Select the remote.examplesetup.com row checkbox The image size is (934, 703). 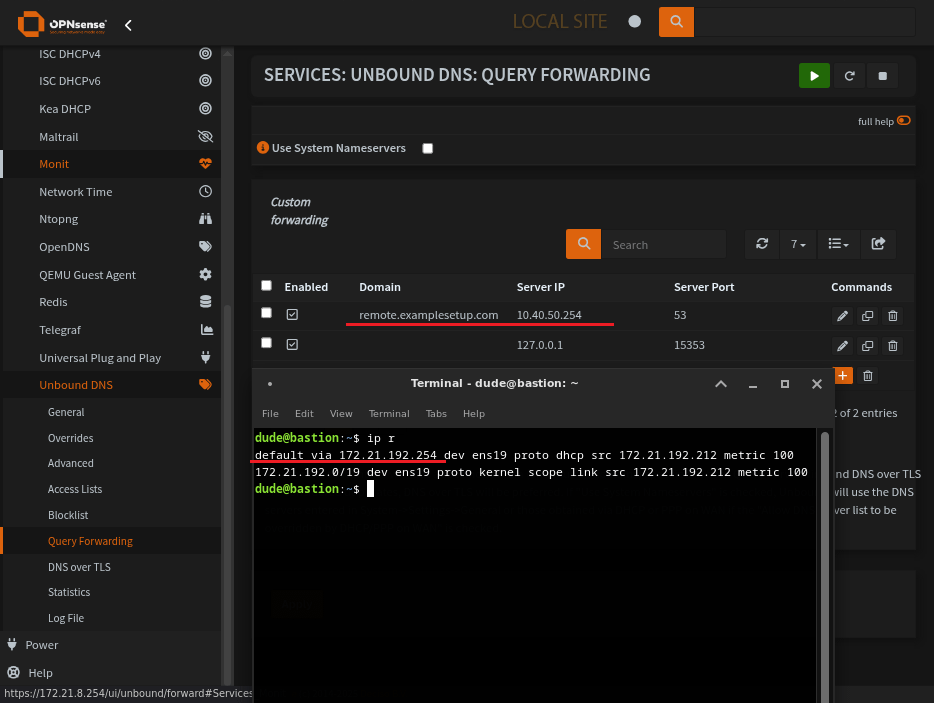click(266, 313)
